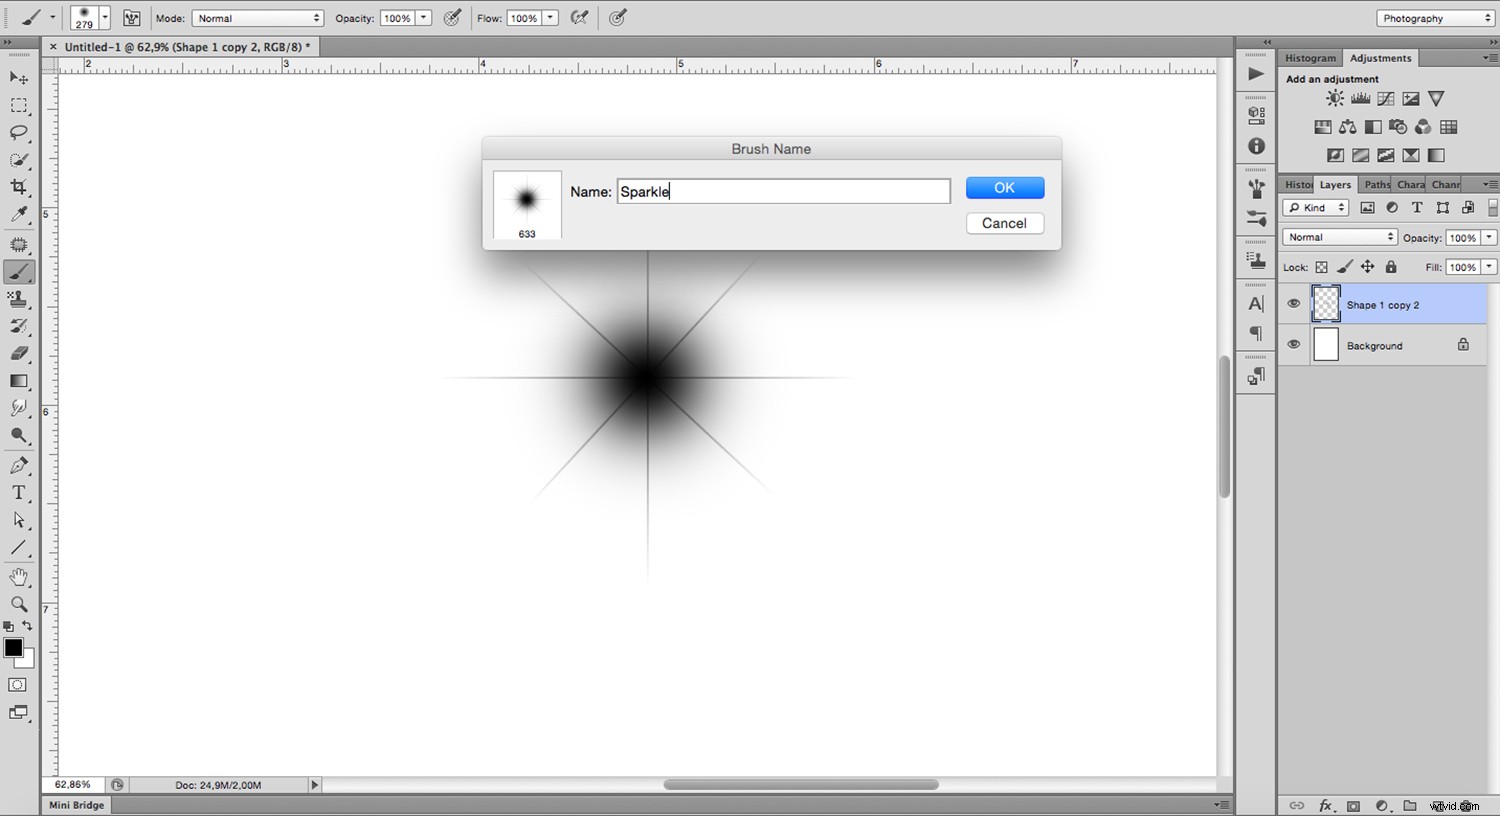Add a Curves adjustment from the Adjustments panel
The height and width of the screenshot is (816, 1500).
pos(1385,98)
